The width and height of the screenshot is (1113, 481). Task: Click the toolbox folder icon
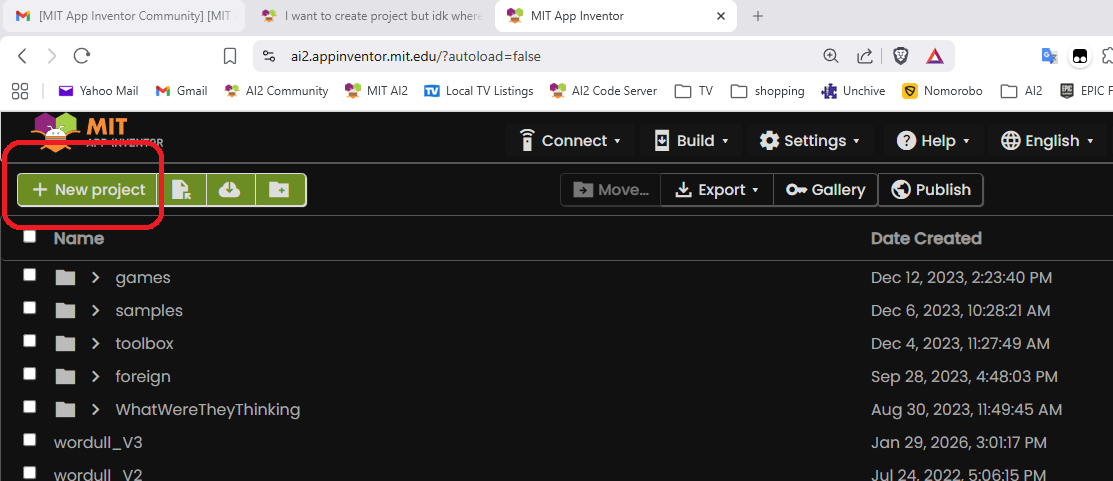pos(65,343)
